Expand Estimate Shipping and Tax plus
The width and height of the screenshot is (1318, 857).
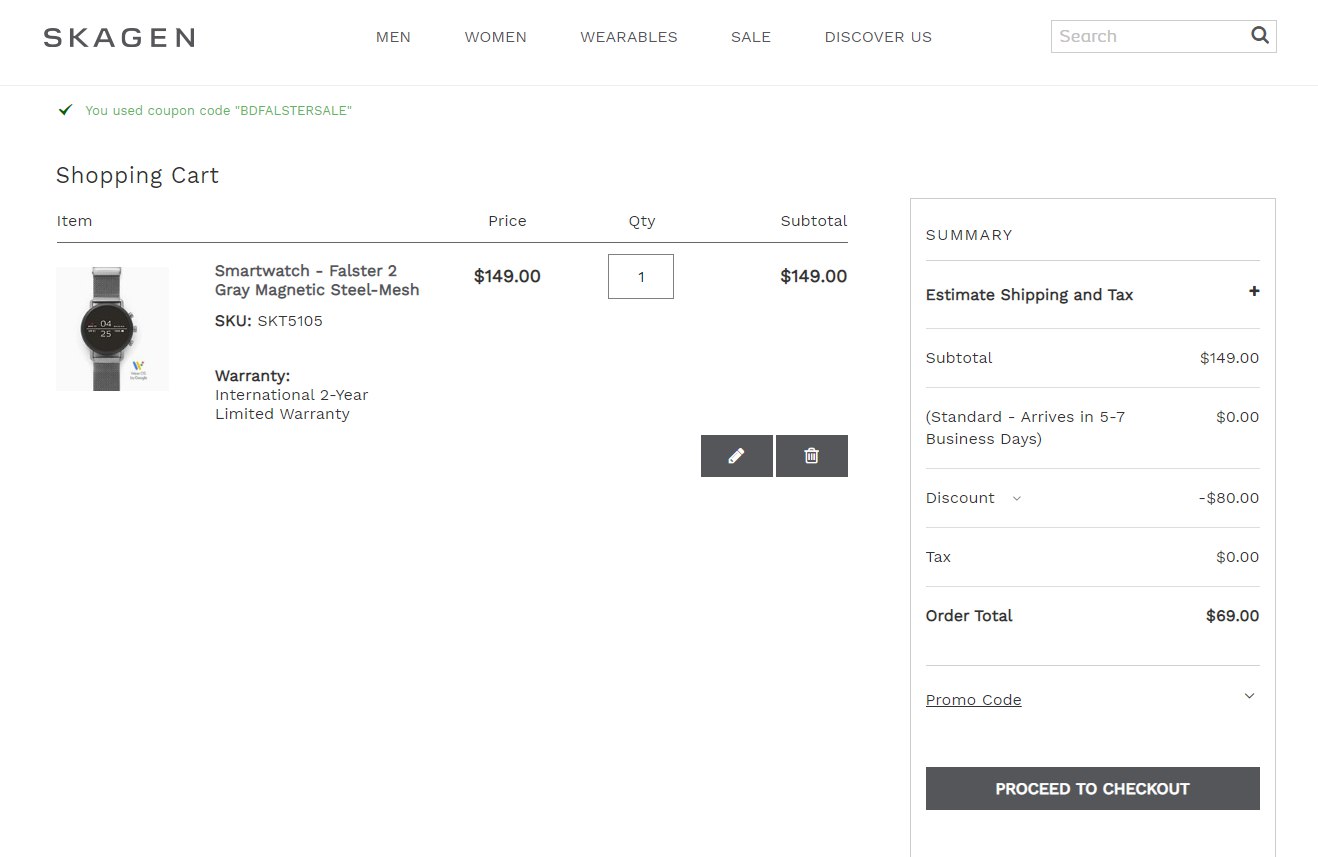[1254, 291]
